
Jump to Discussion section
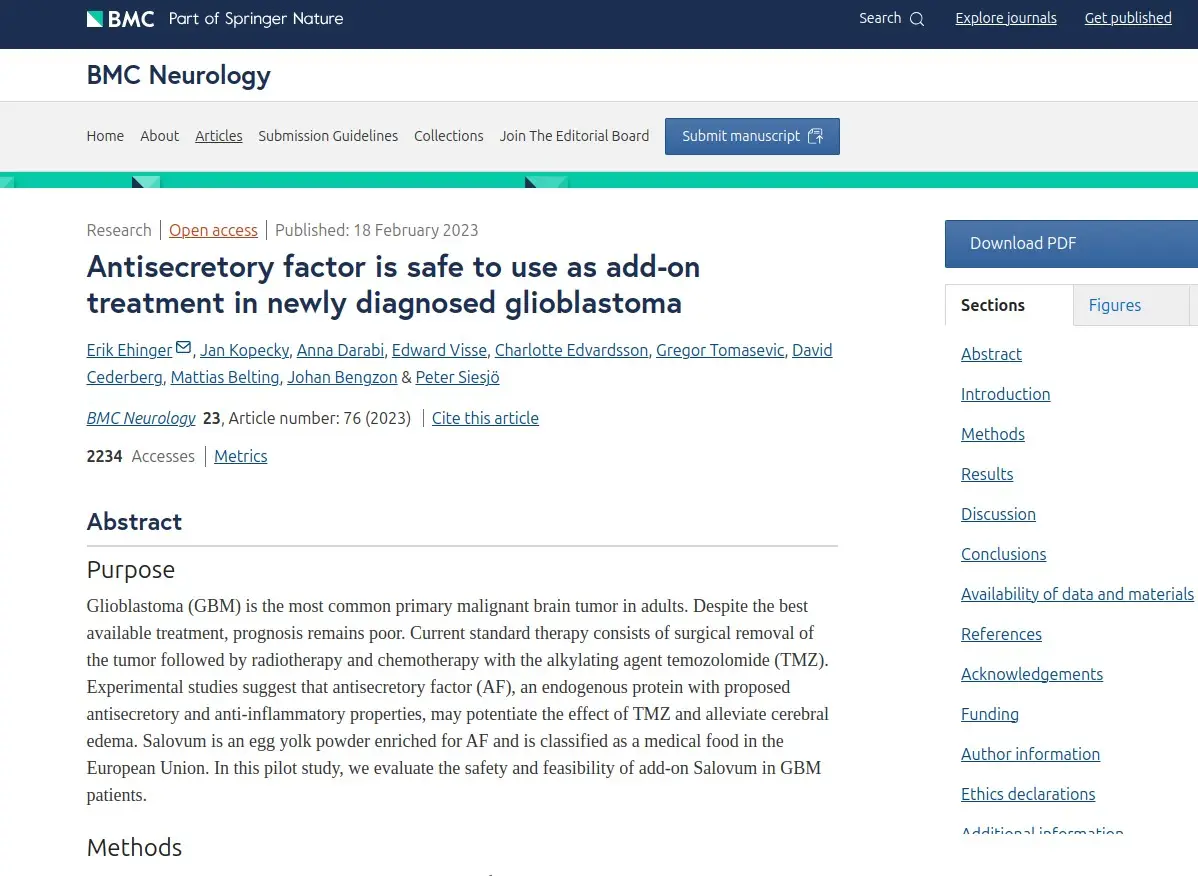click(999, 514)
